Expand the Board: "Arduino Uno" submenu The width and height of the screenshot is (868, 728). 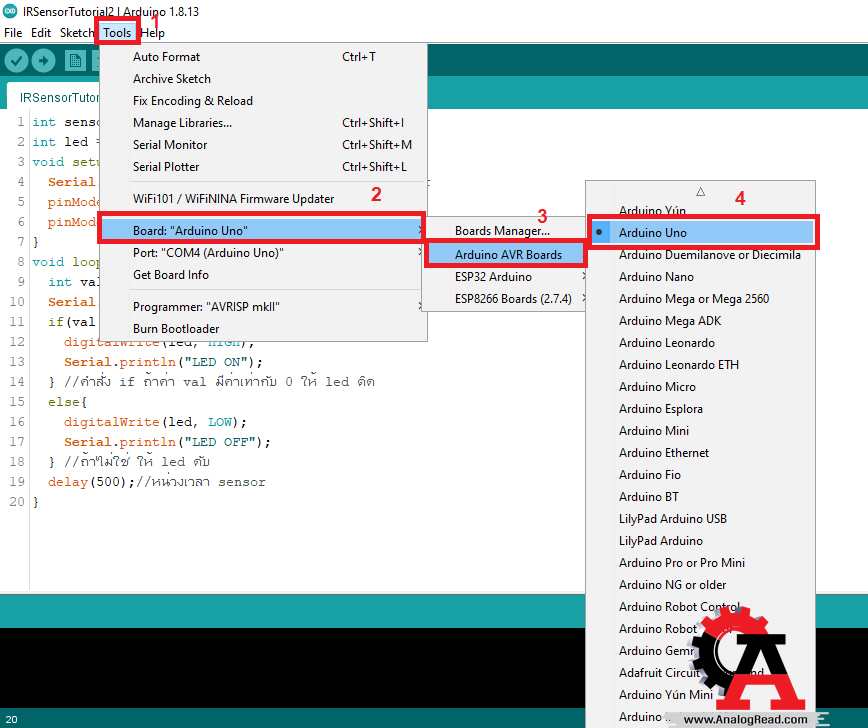point(262,230)
